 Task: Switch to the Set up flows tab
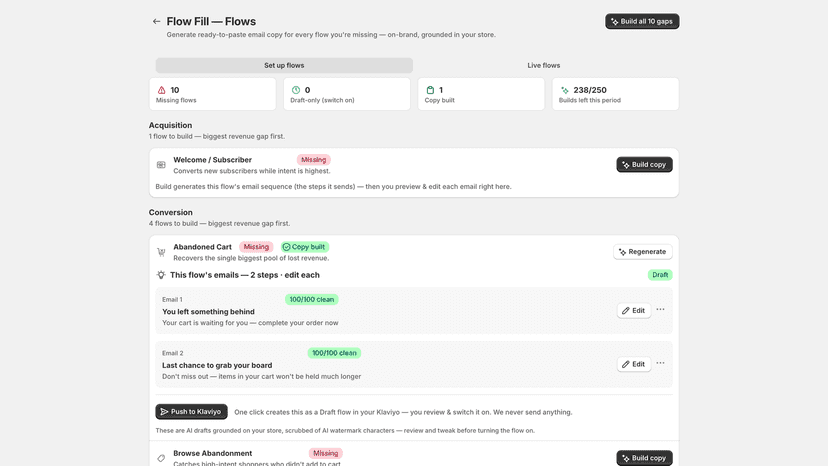(x=284, y=66)
